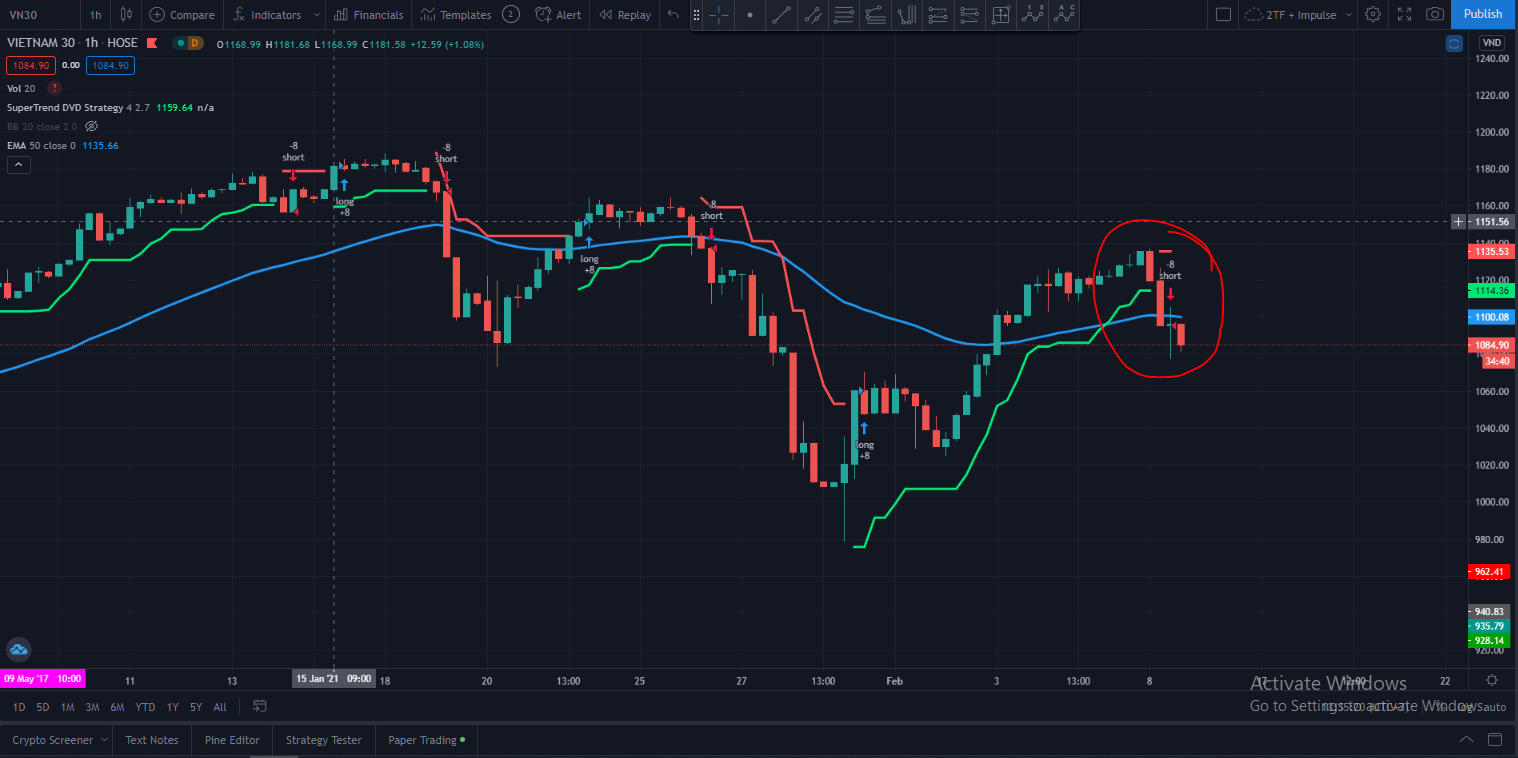Set range to All
The height and width of the screenshot is (758, 1518).
(220, 707)
